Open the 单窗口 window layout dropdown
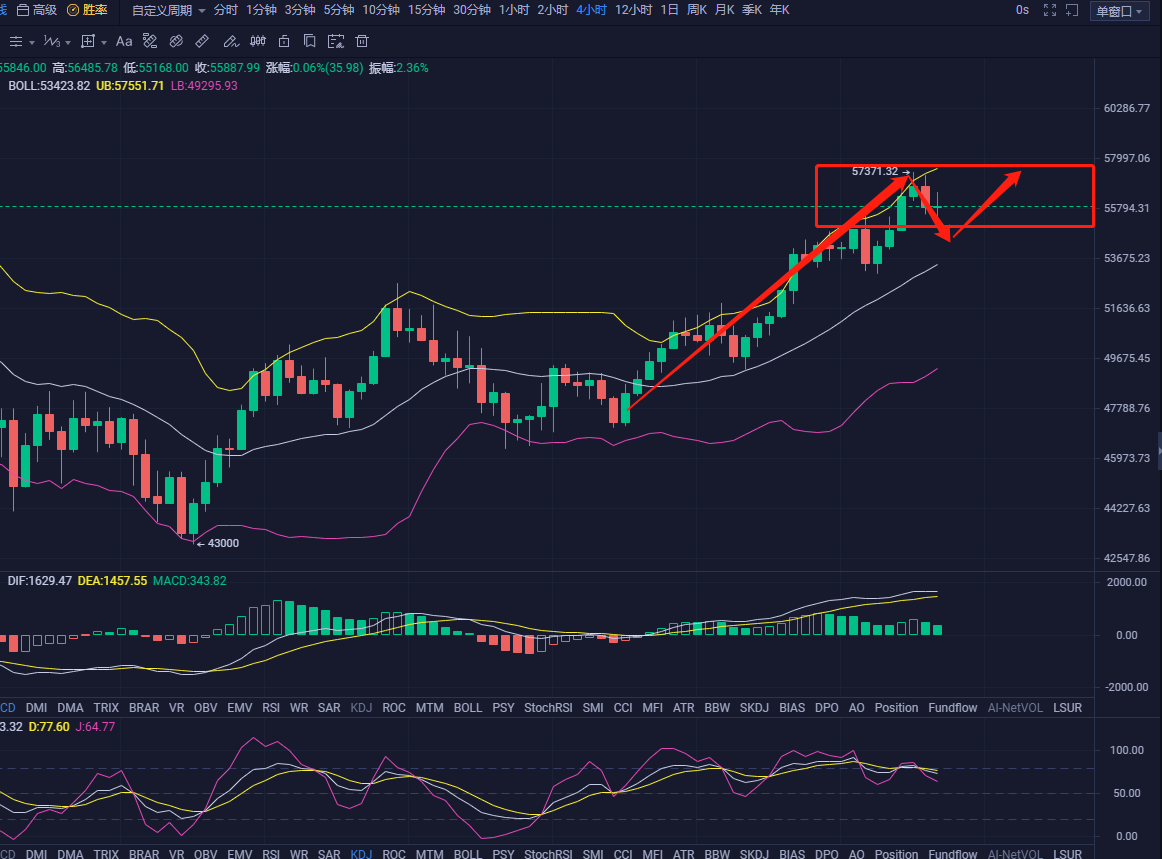The image size is (1162, 859). pos(1119,11)
